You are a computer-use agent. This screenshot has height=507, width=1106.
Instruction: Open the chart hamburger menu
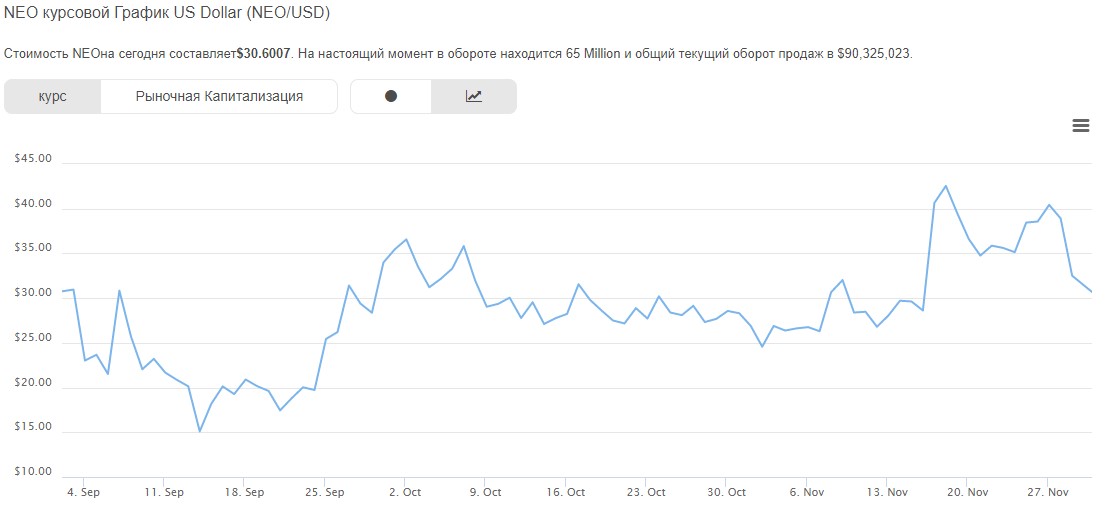click(x=1080, y=125)
